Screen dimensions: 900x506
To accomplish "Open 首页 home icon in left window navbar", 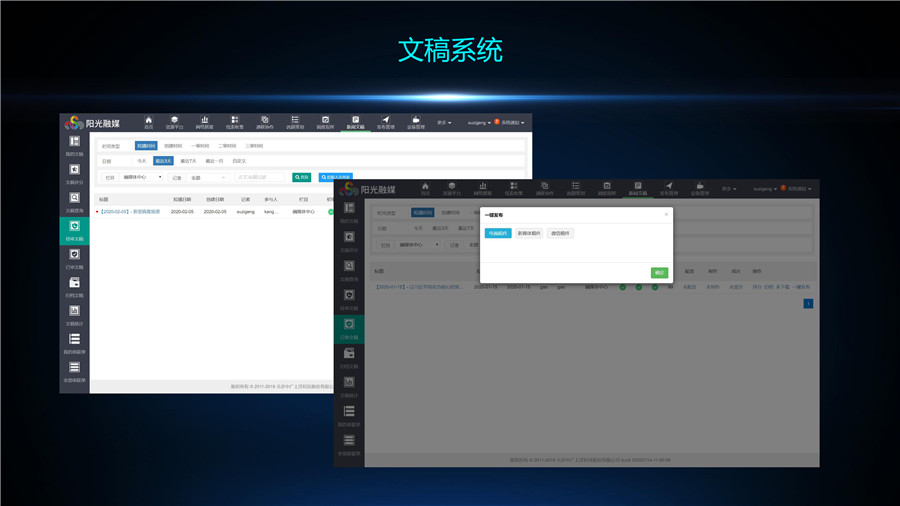I will click(x=148, y=122).
